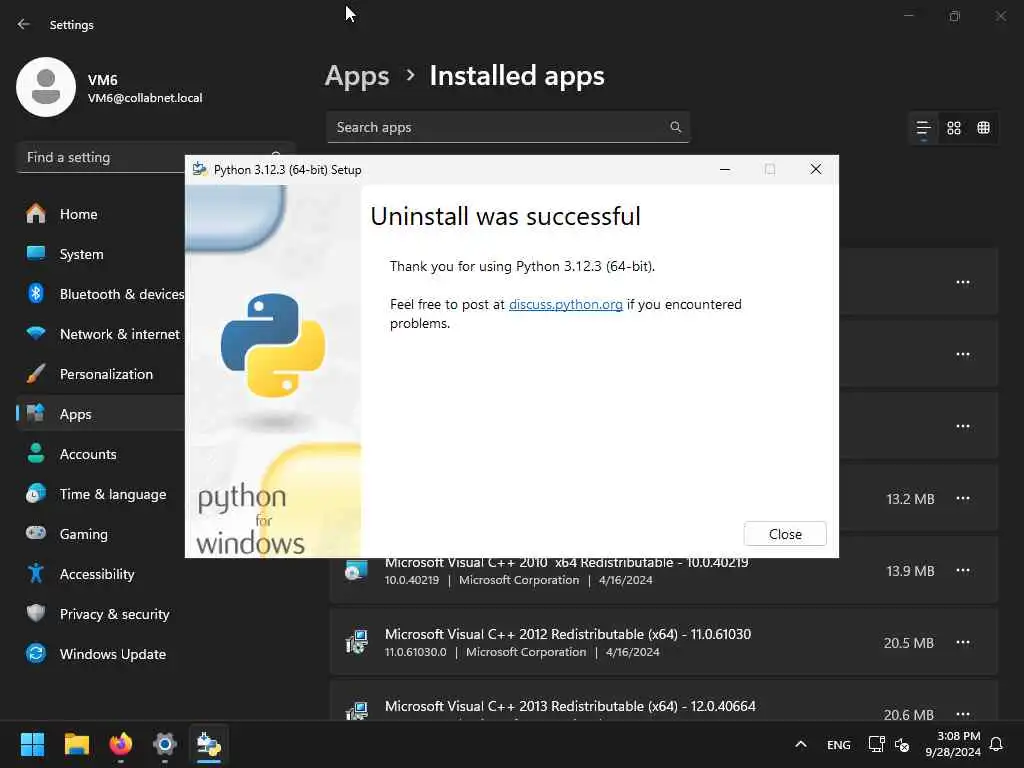Close the Python uninstall success dialog
Image resolution: width=1024 pixels, height=768 pixels.
click(x=784, y=534)
